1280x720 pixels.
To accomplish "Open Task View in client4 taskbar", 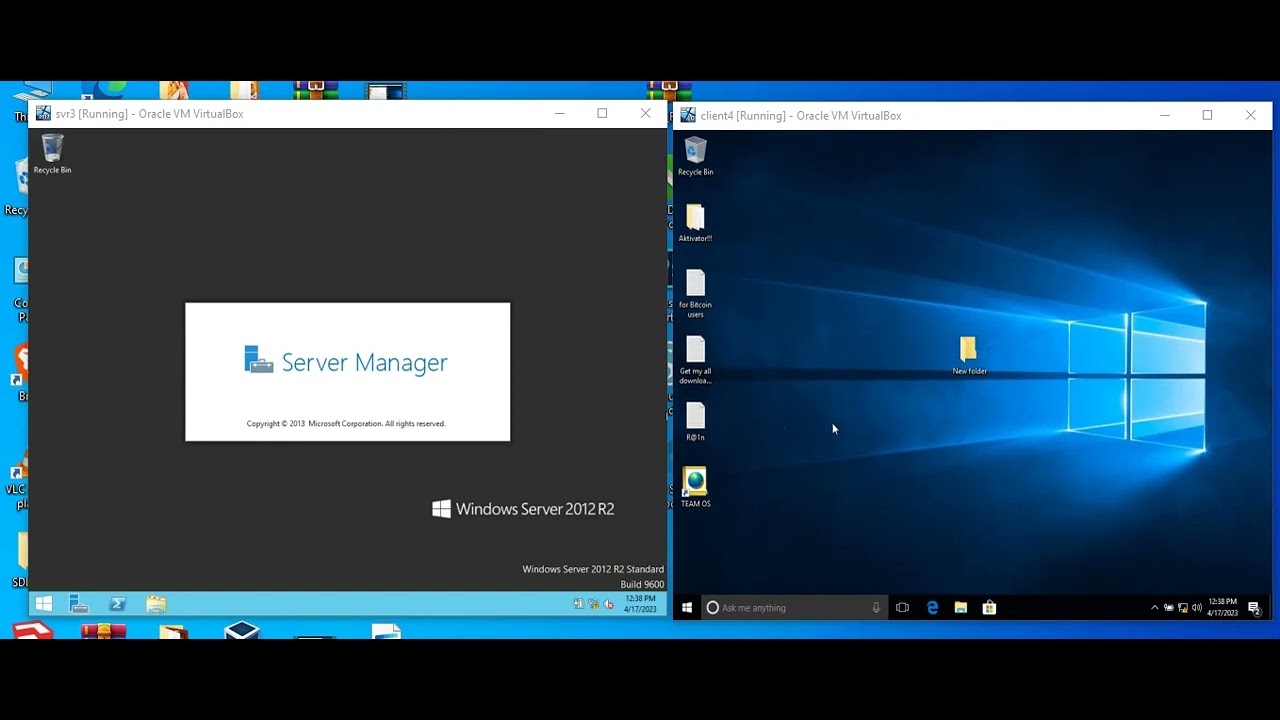I will (902, 607).
